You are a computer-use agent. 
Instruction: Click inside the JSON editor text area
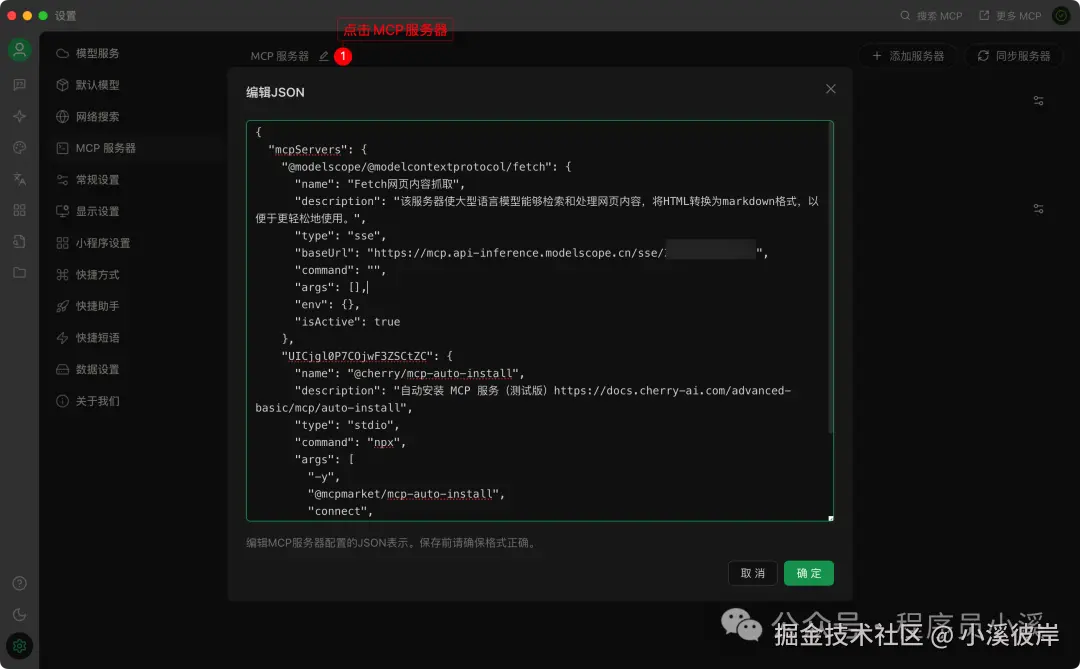540,320
